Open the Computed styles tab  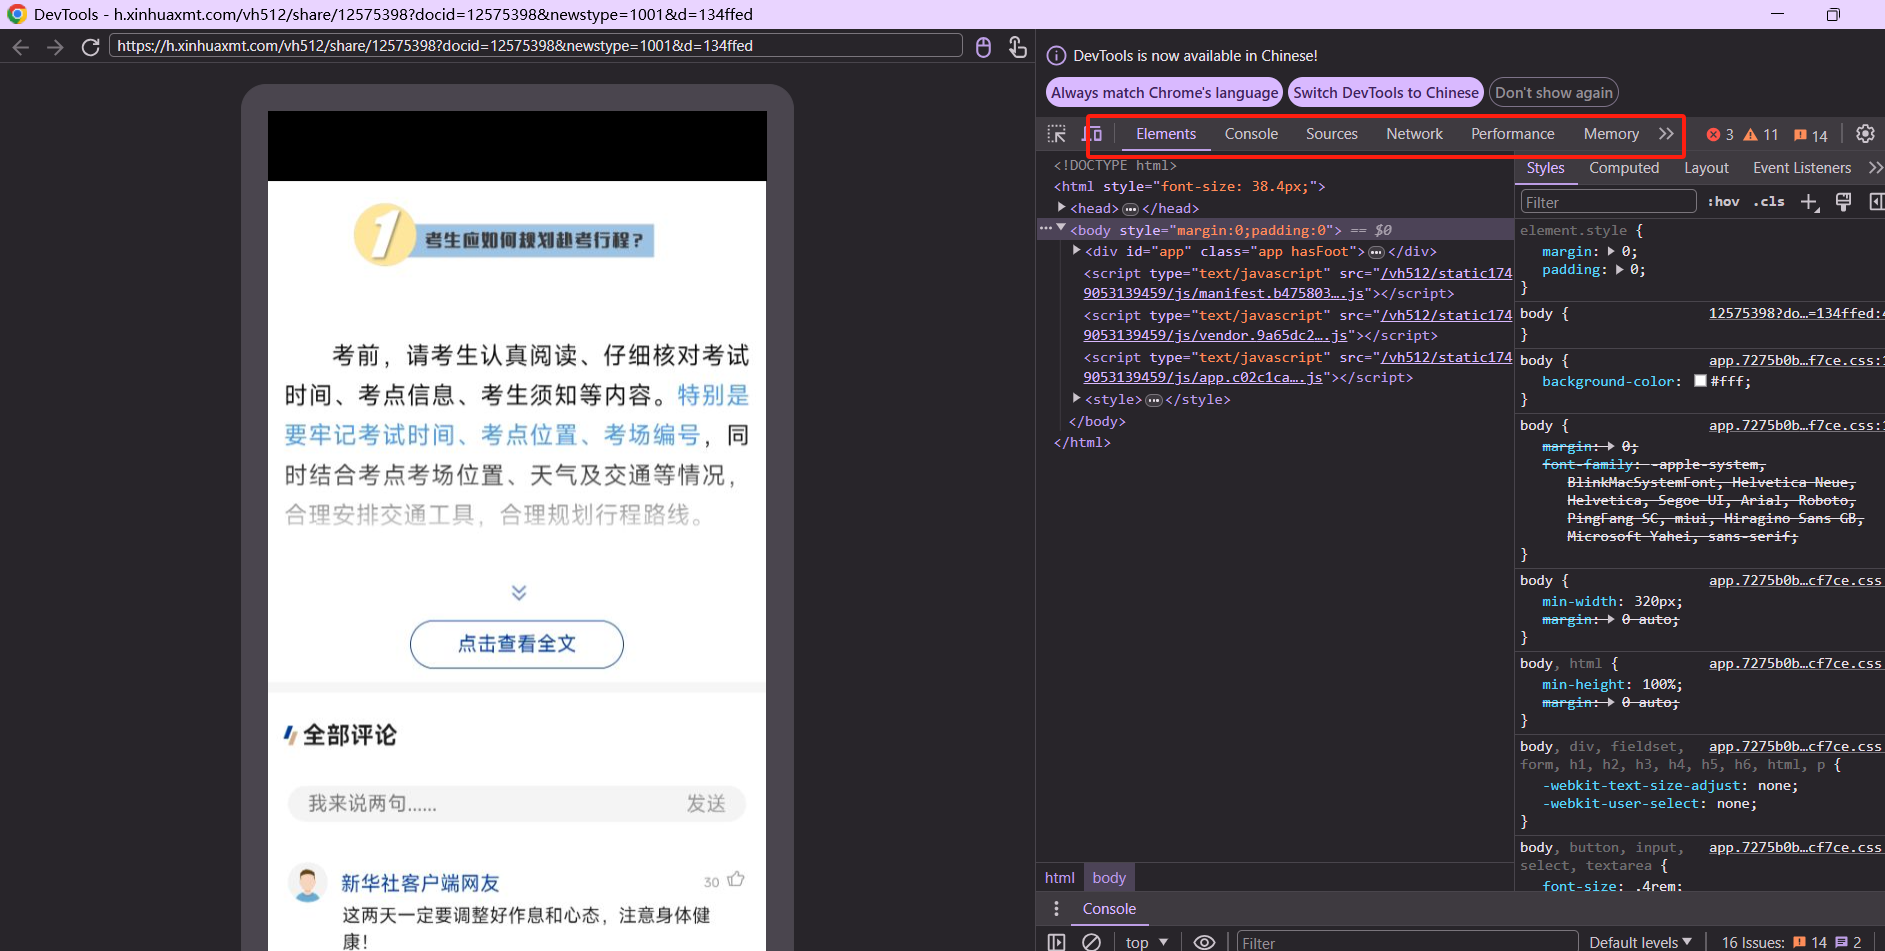tap(1624, 167)
